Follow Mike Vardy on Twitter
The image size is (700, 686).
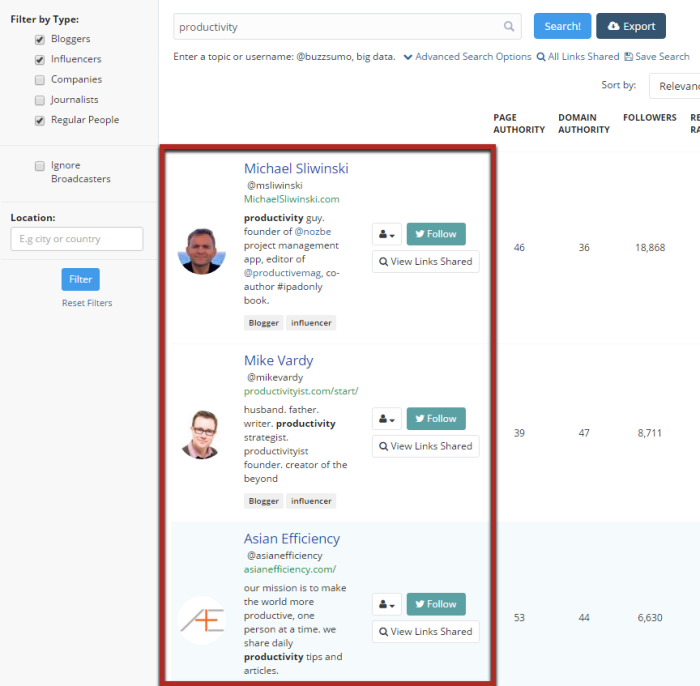[x=436, y=419]
